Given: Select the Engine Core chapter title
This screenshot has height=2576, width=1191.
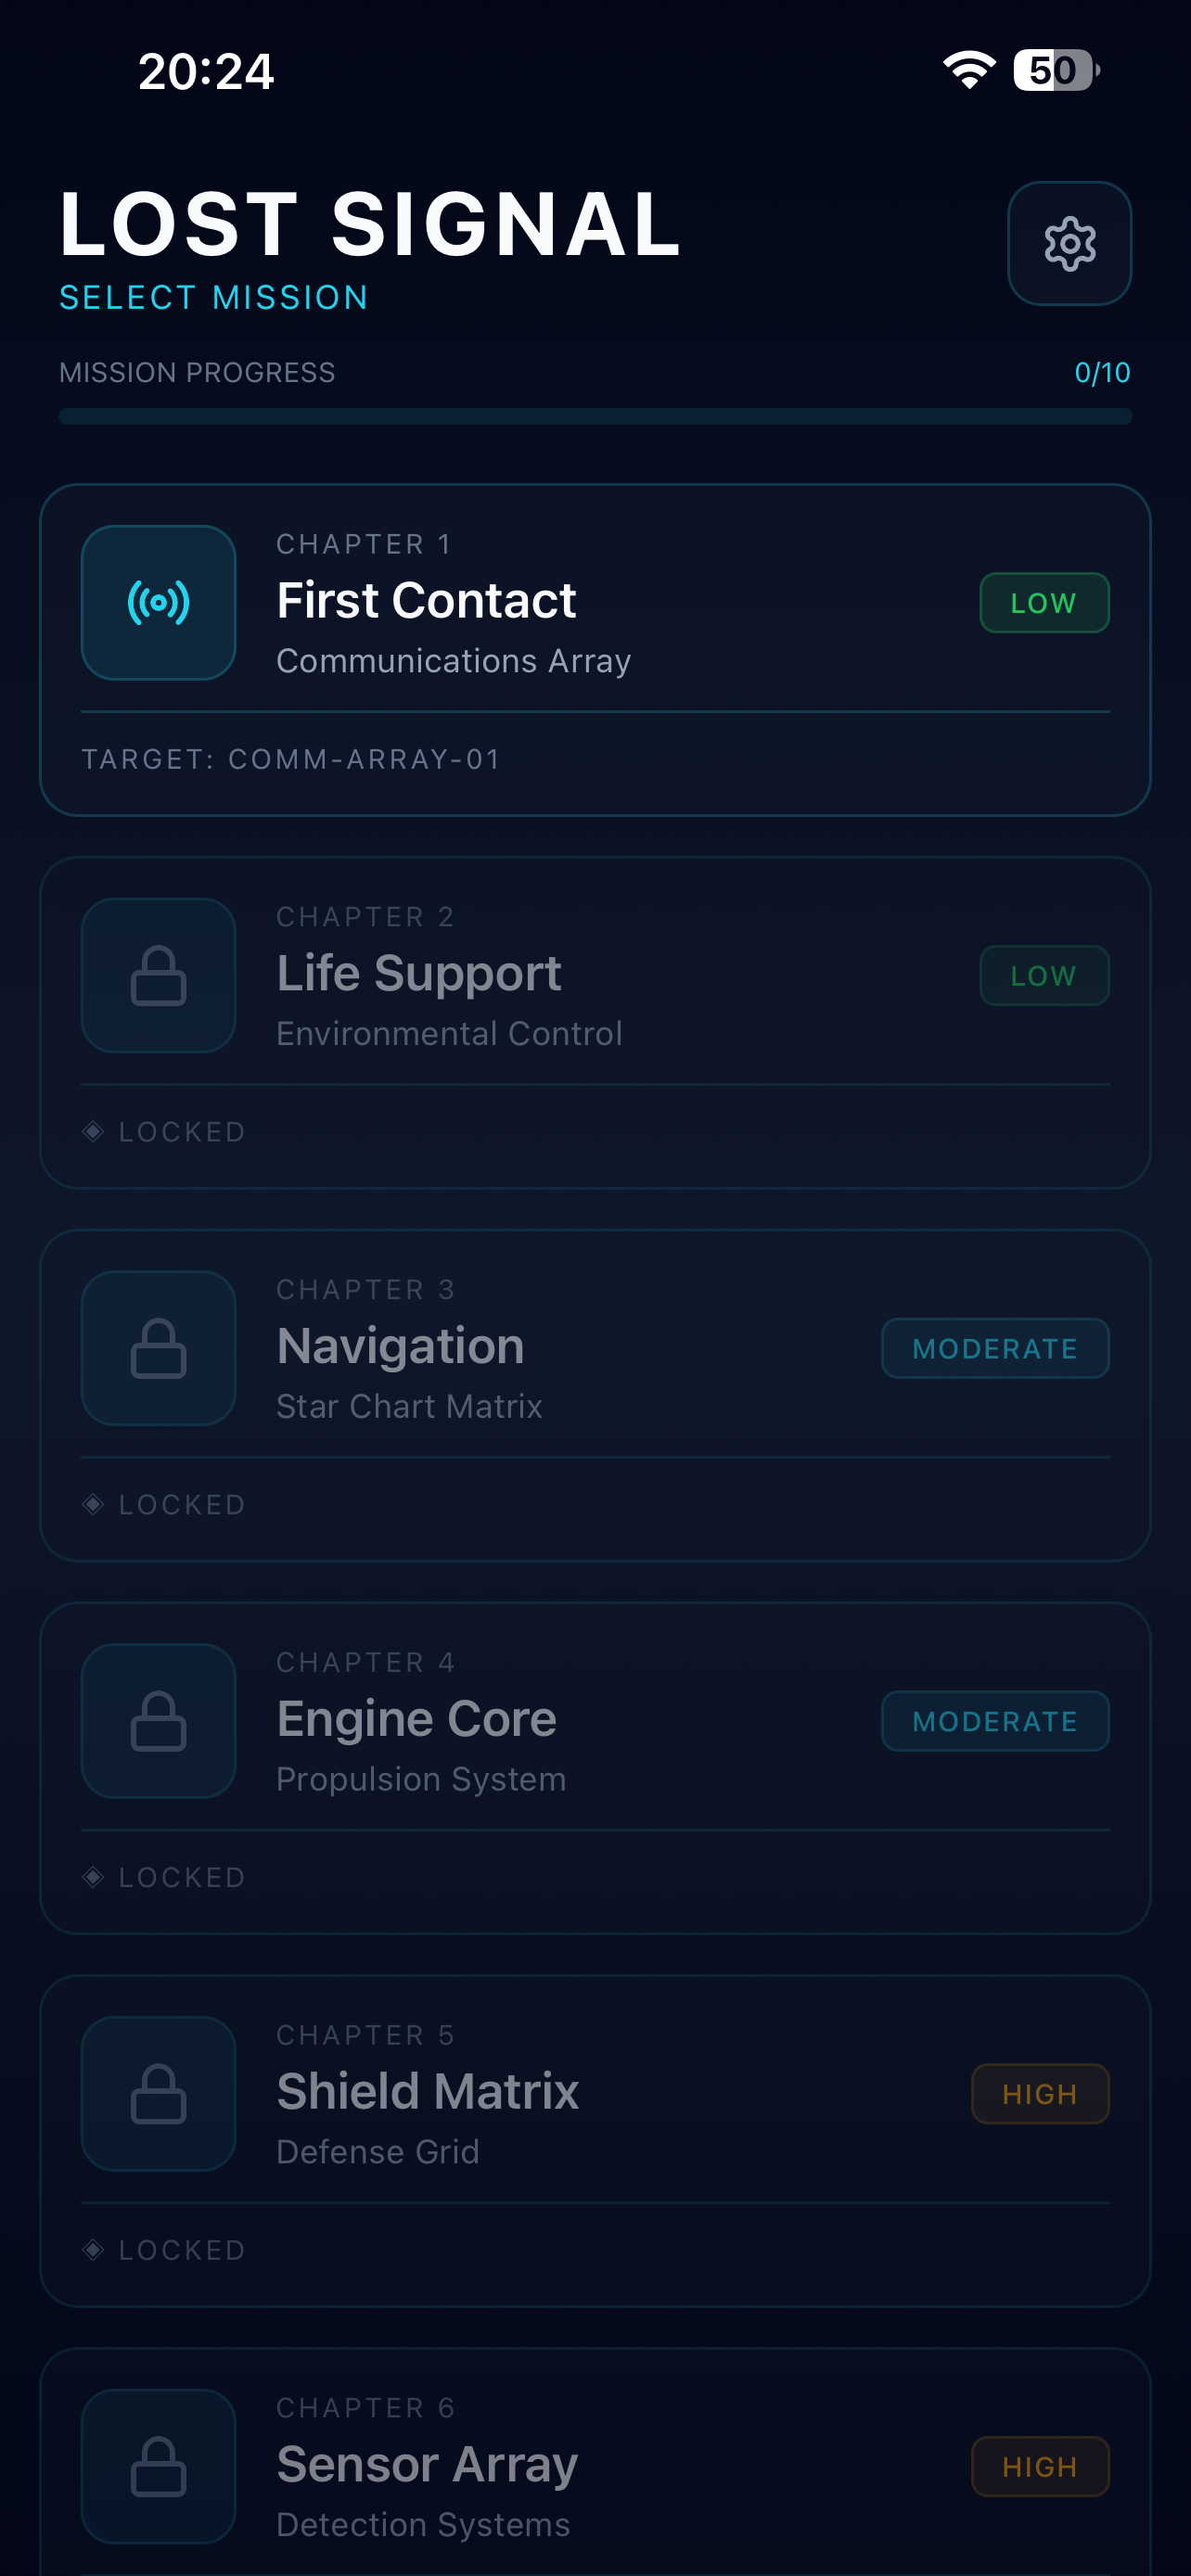Looking at the screenshot, I should pyautogui.click(x=416, y=1719).
